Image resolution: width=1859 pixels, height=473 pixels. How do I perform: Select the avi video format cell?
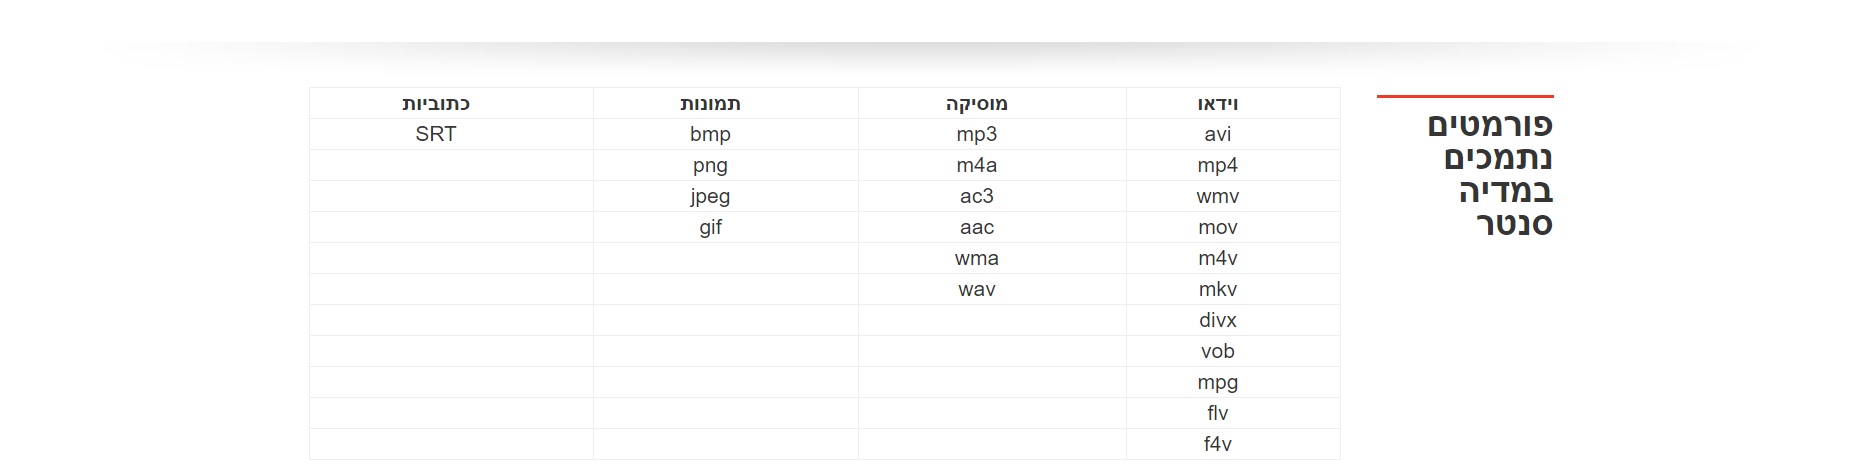pyautogui.click(x=1217, y=134)
